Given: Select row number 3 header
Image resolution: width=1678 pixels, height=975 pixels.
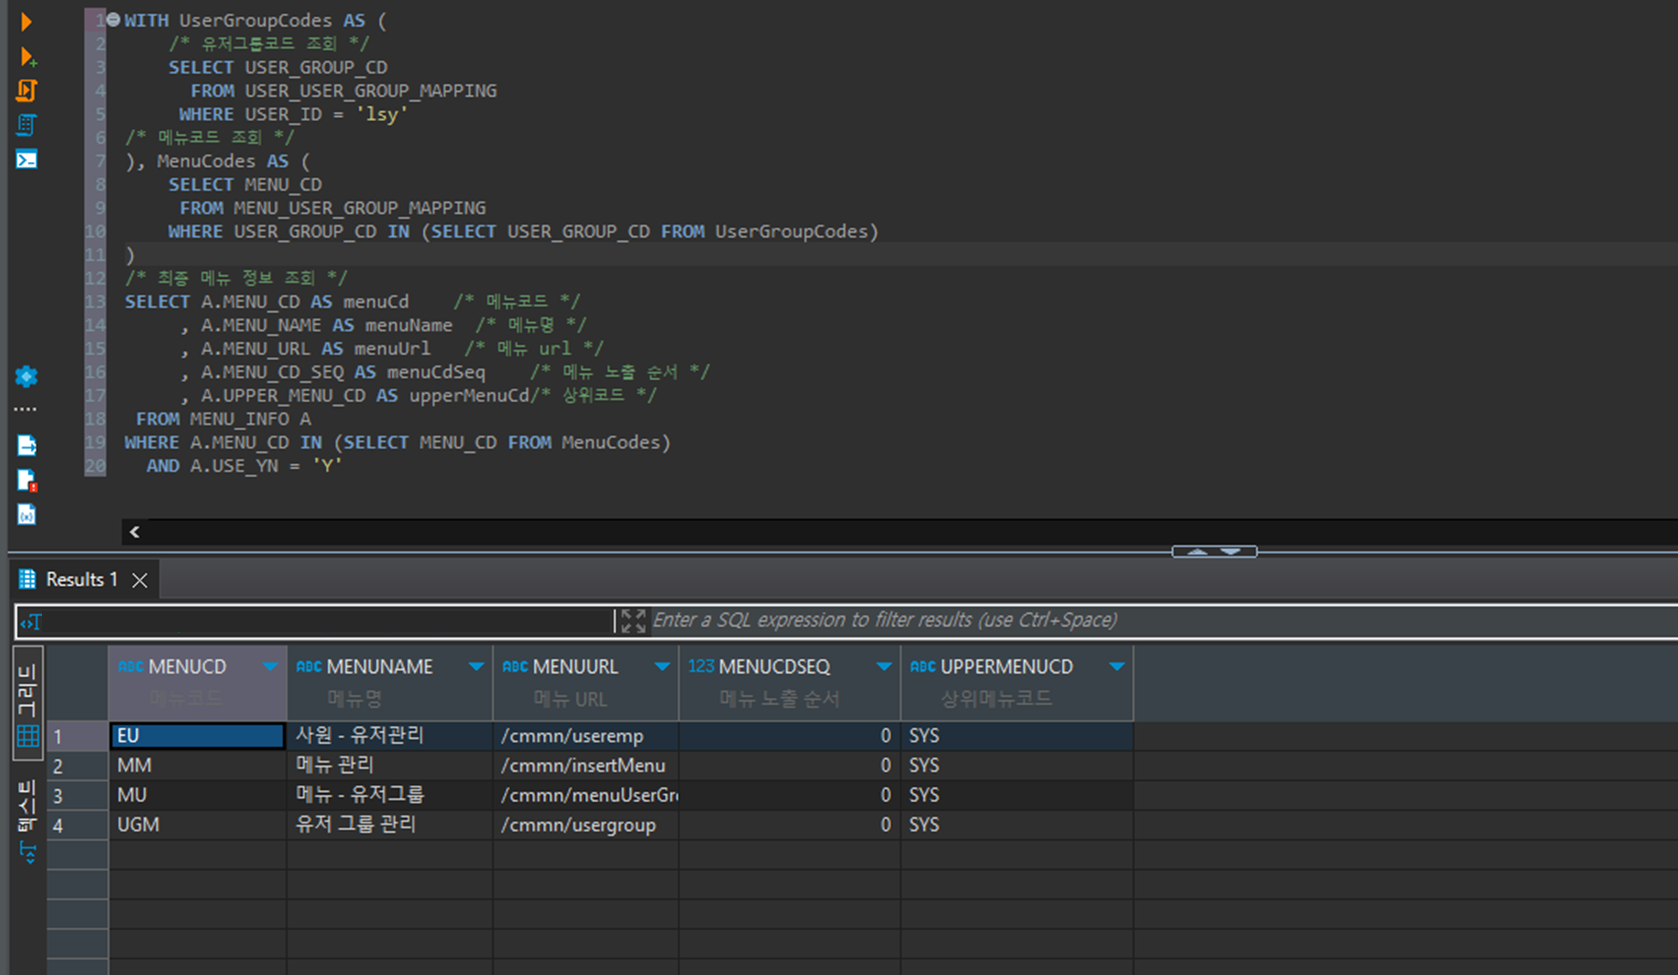Looking at the screenshot, I should pos(78,796).
